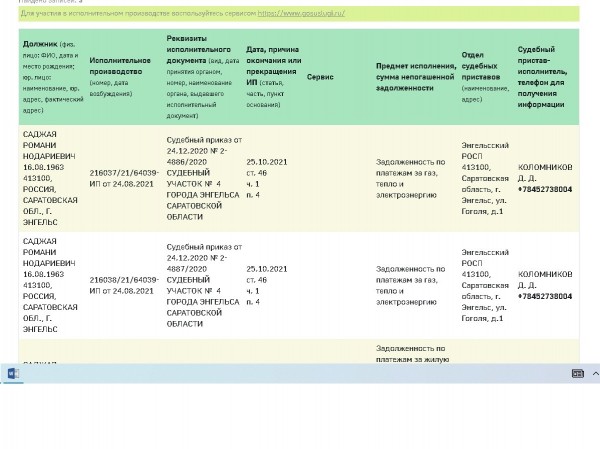The width and height of the screenshot is (600, 449).
Task: Click the Предмет исполнения column header
Action: 415,77
